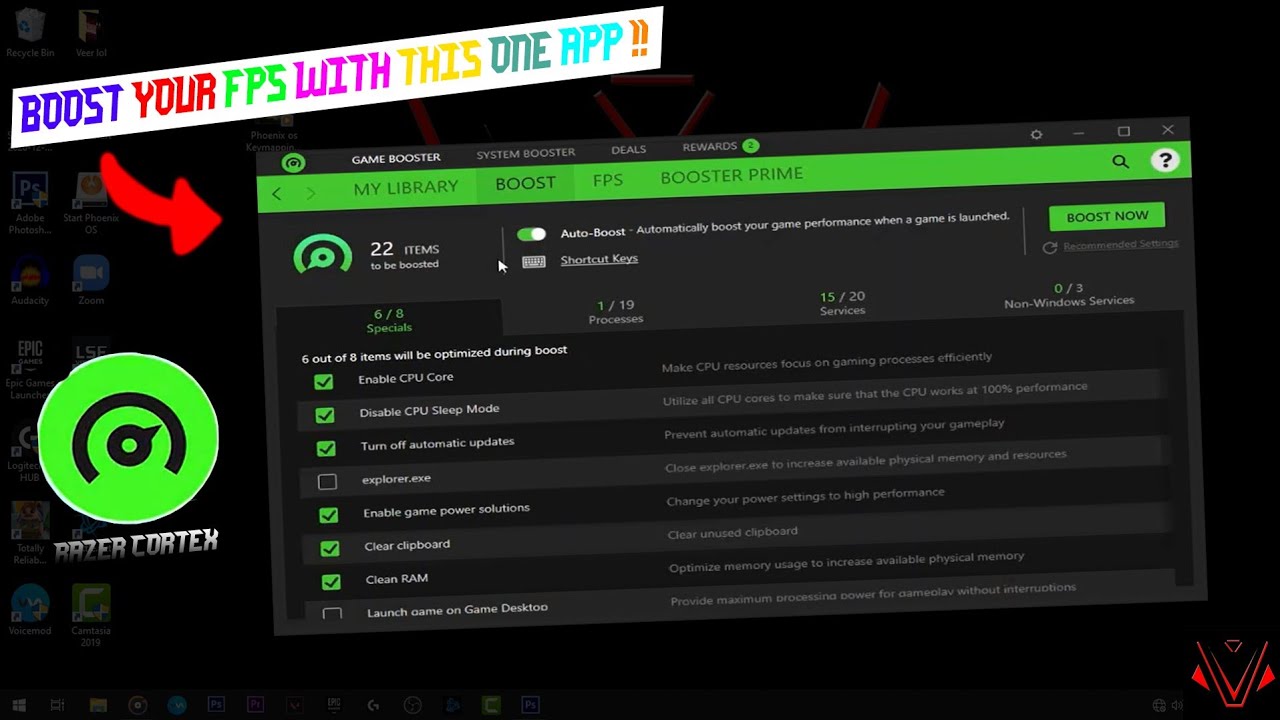The width and height of the screenshot is (1280, 720).
Task: Open Audacity desktop shortcut
Action: tap(30, 282)
